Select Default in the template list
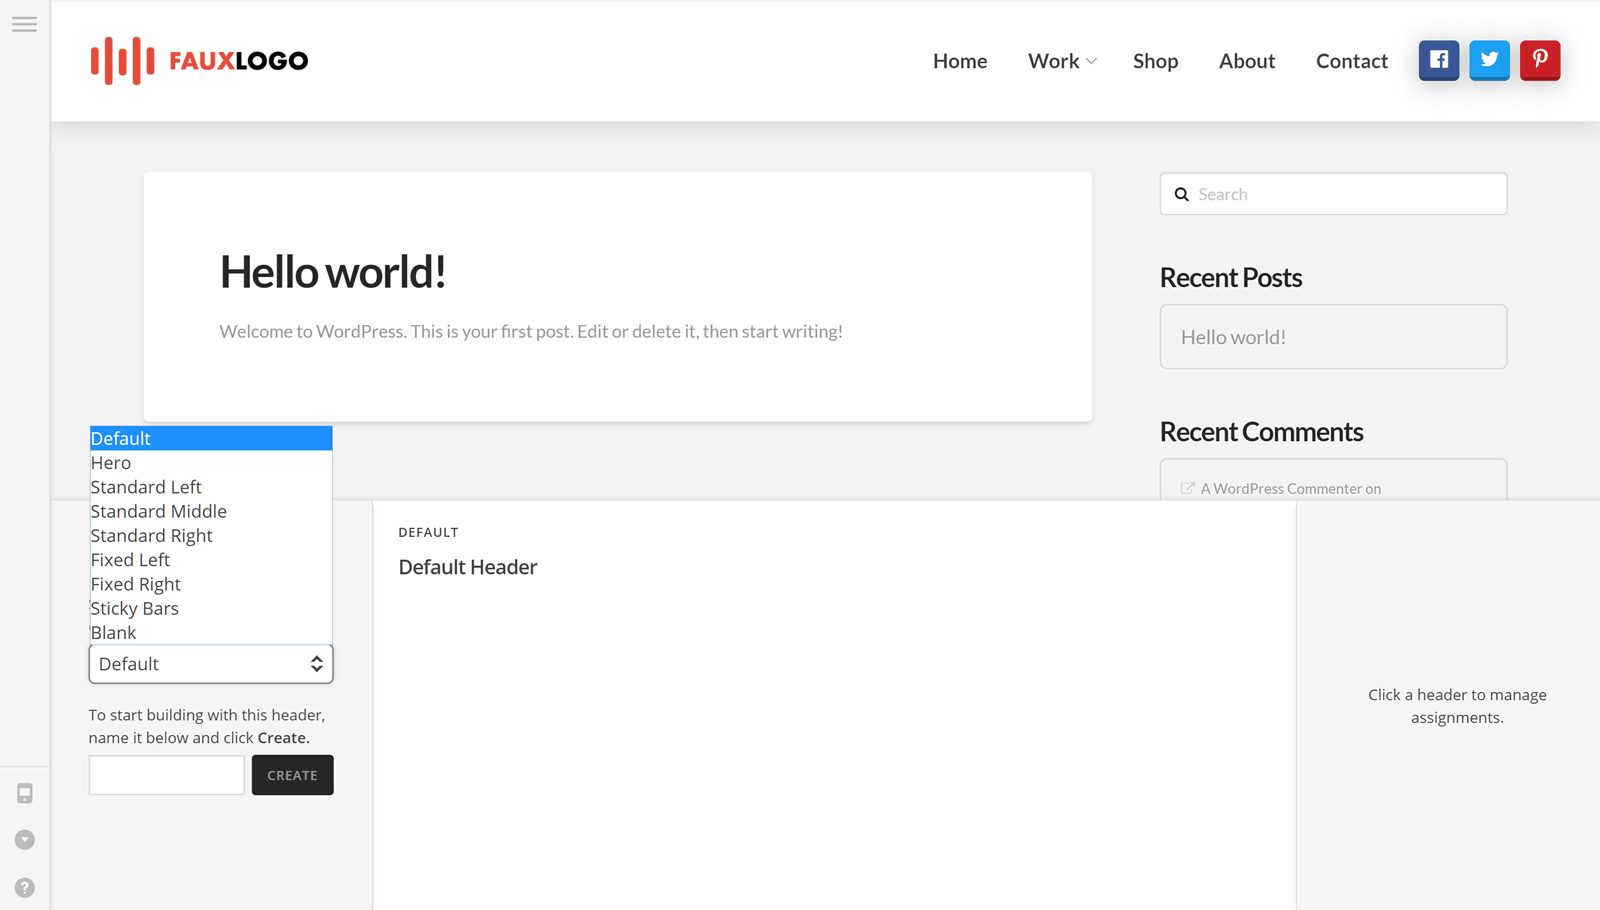The image size is (1600, 910). tap(211, 438)
